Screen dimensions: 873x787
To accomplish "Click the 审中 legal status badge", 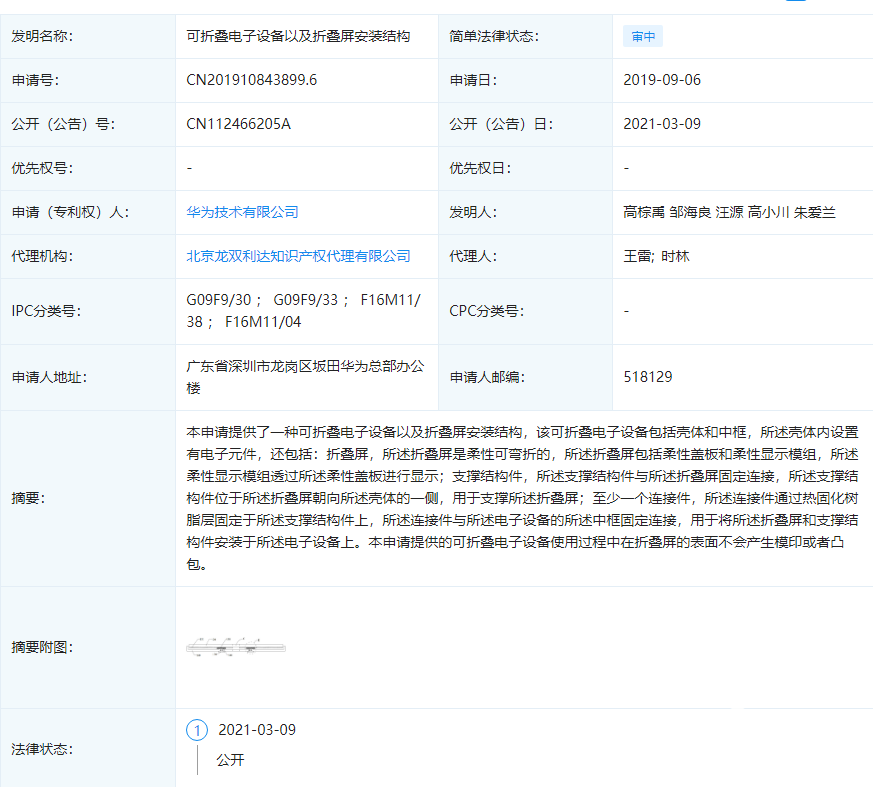I will click(642, 37).
